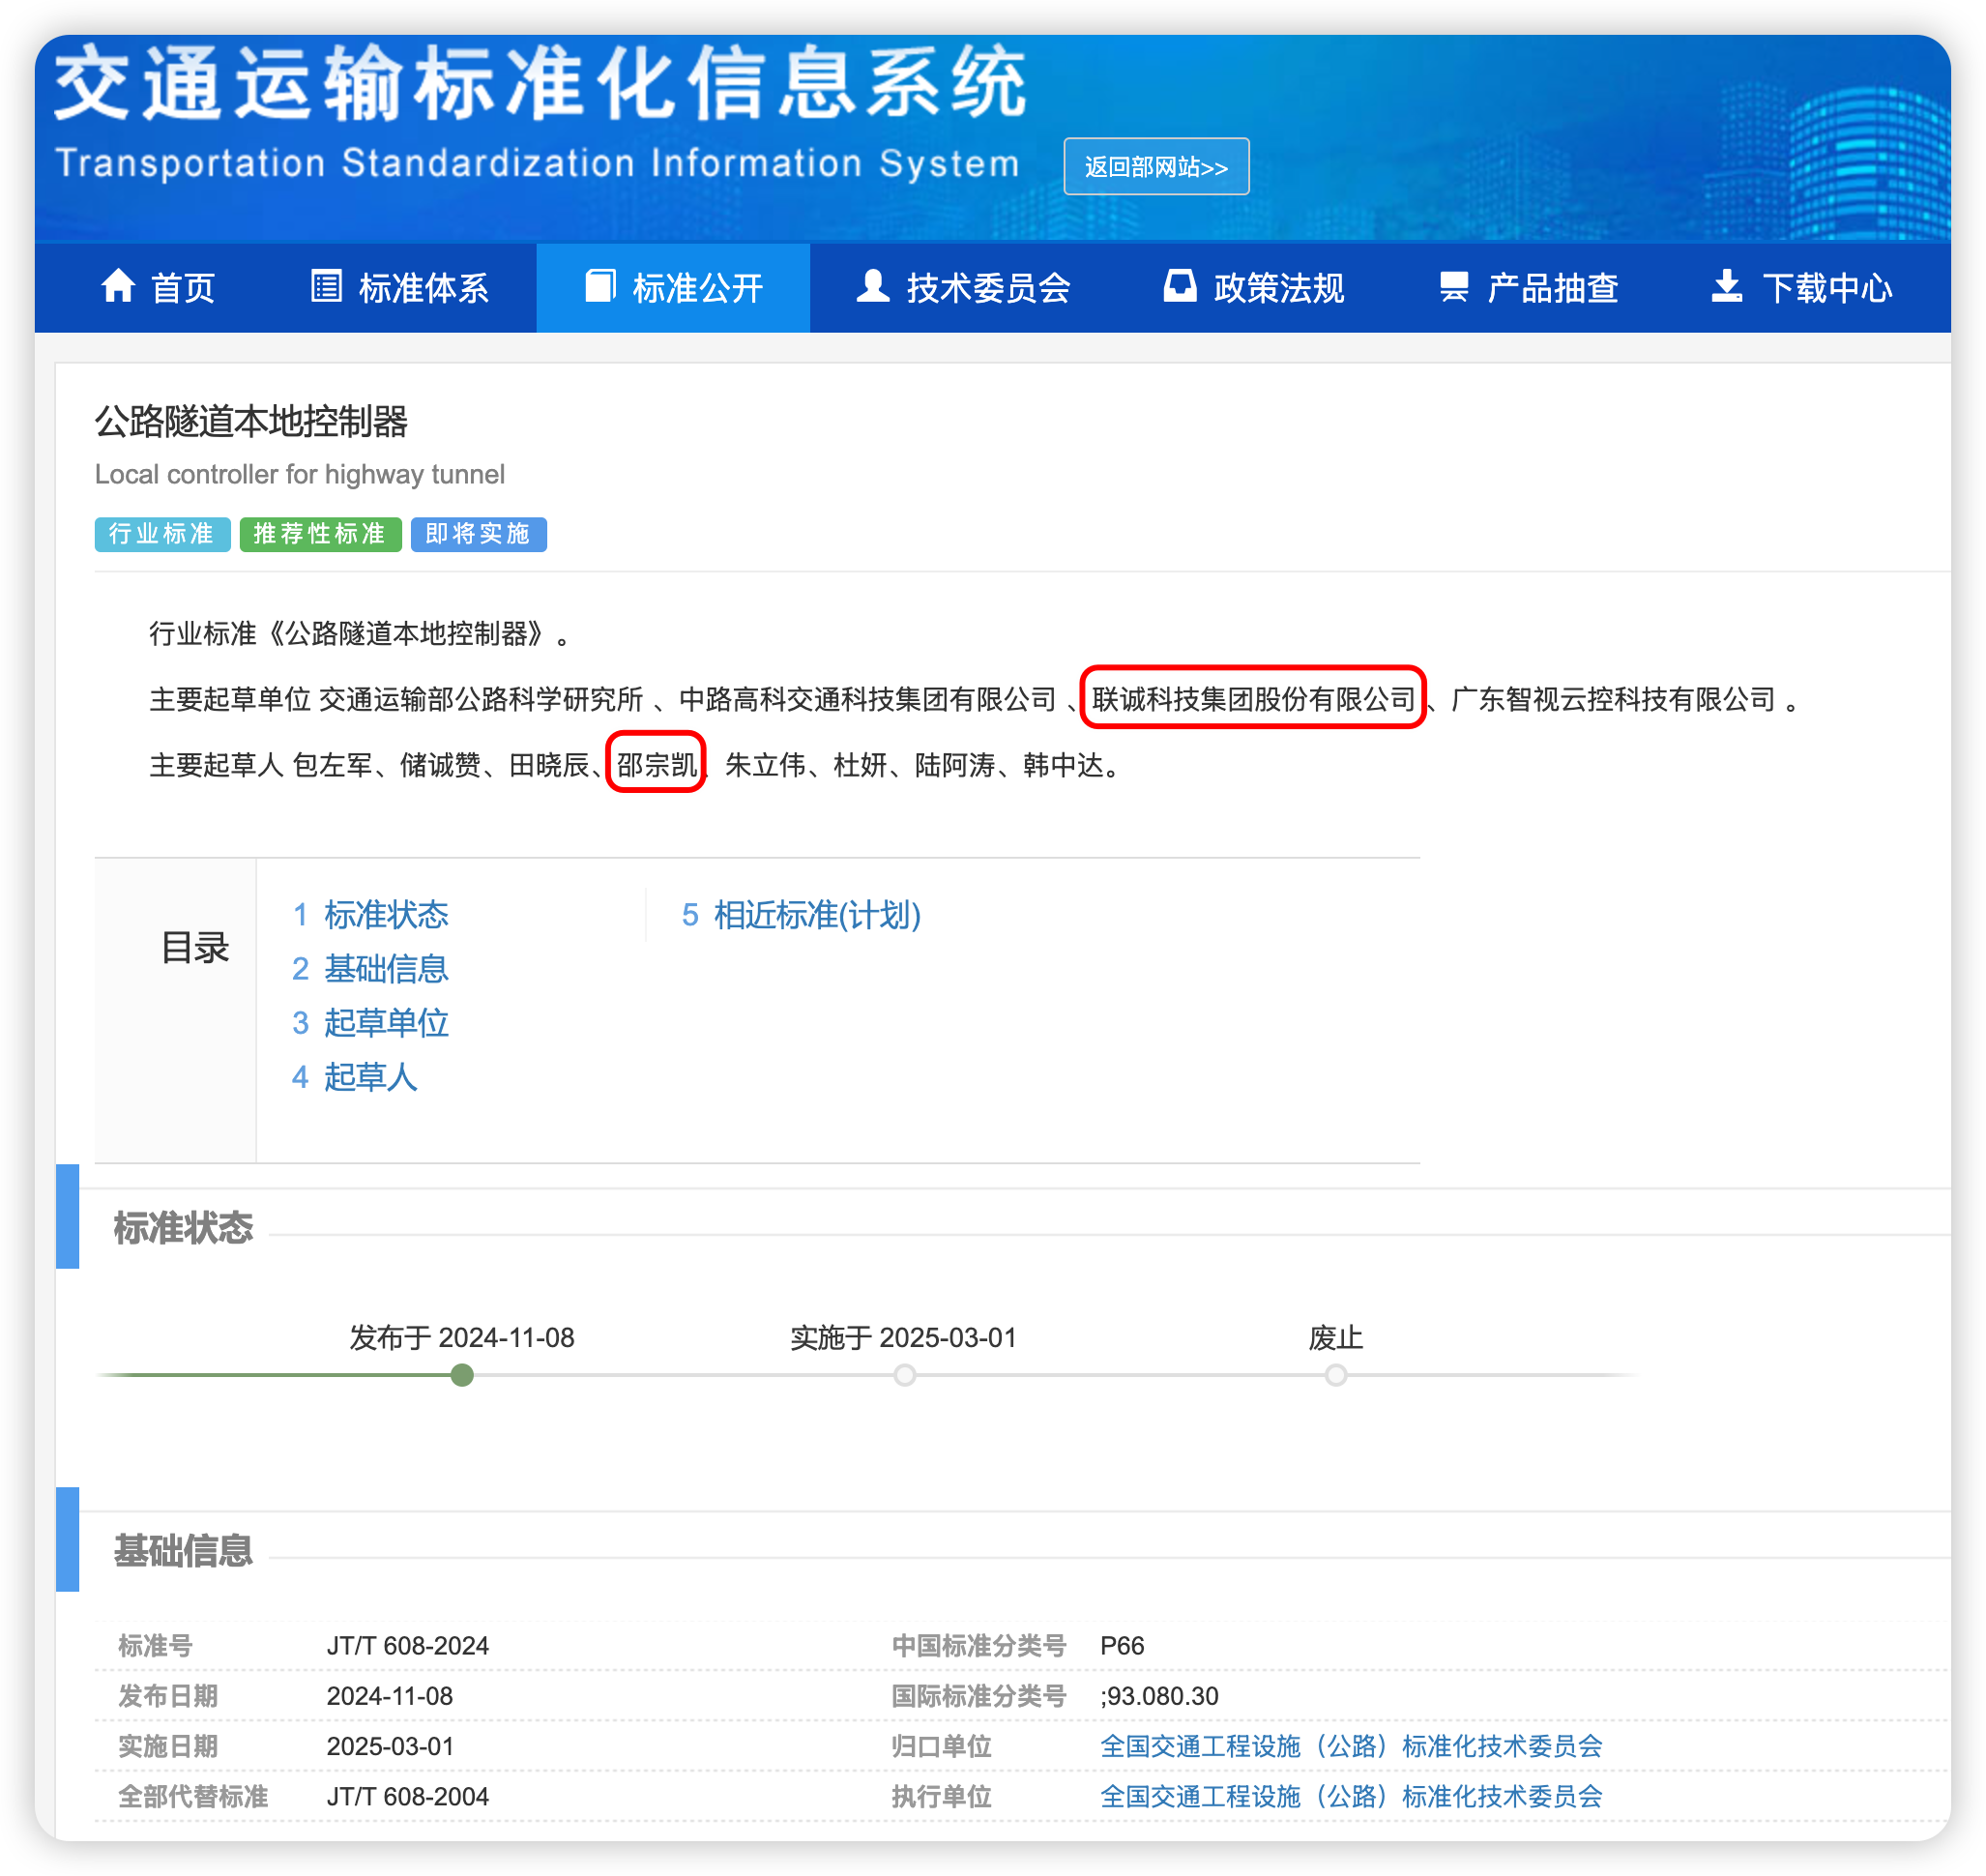The image size is (1986, 1876).
Task: Click the 返回部网站>> button
Action: pos(1157,166)
